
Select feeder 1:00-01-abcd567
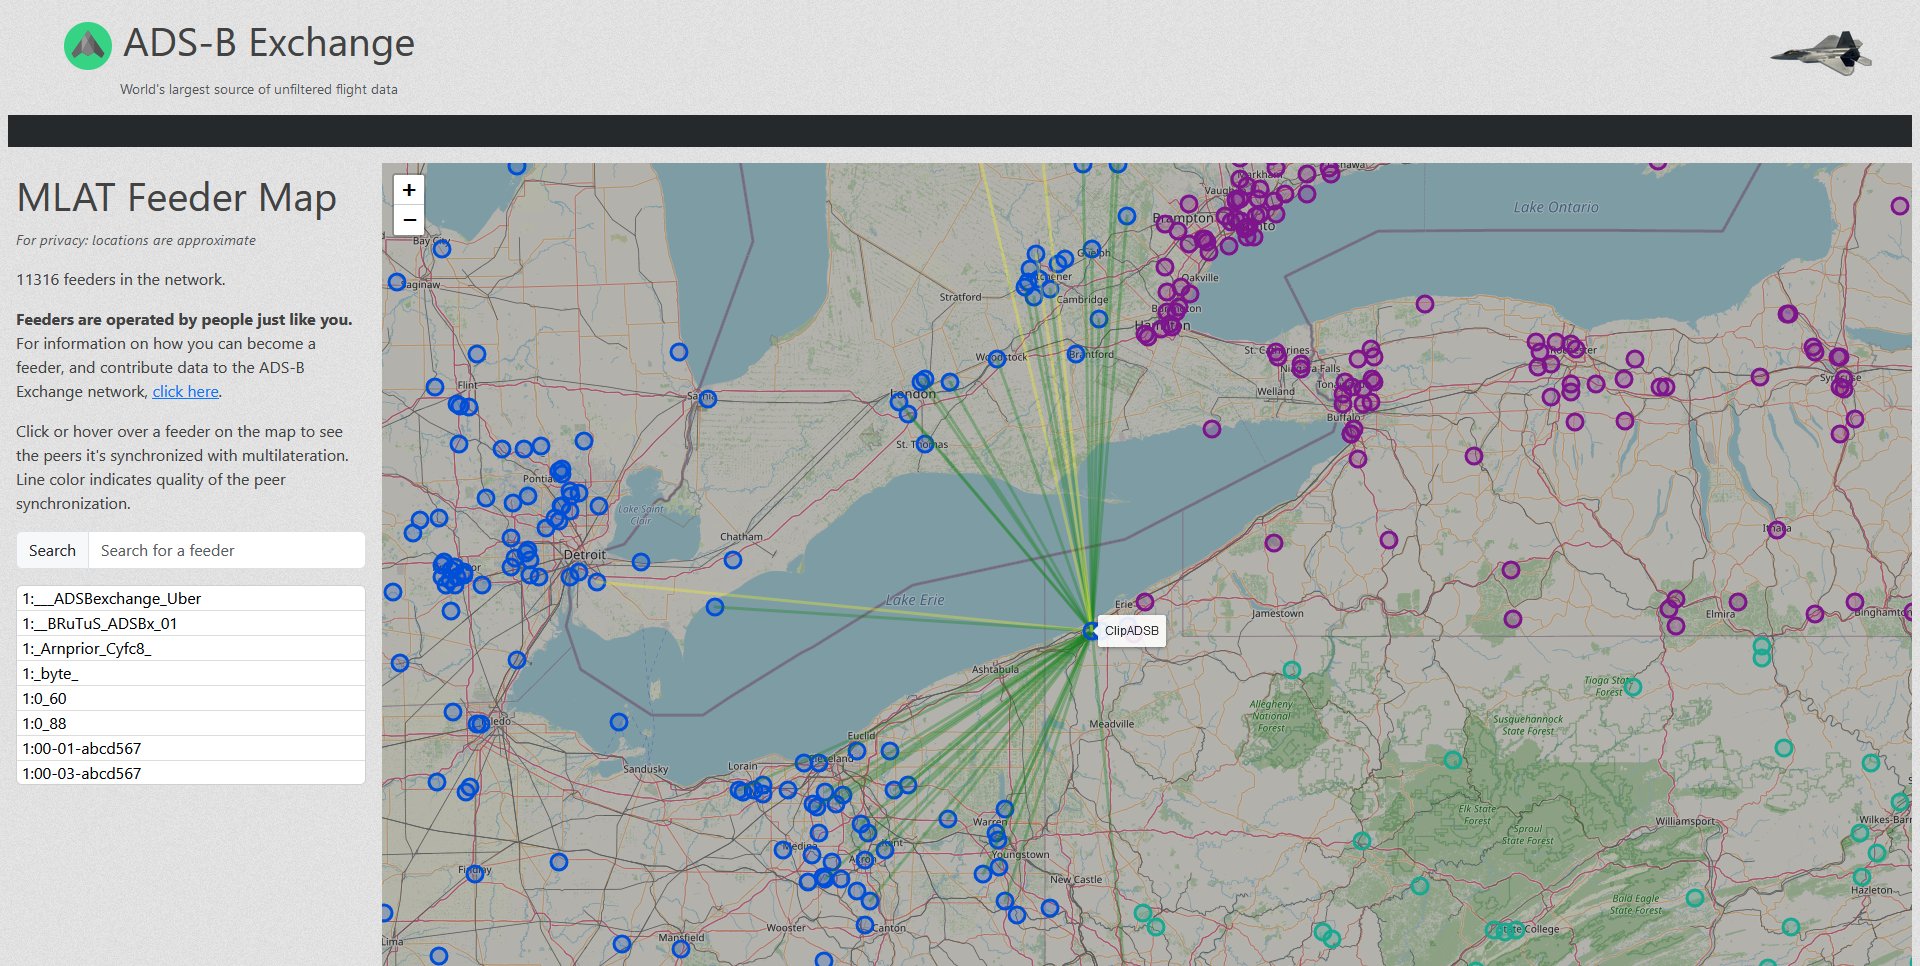click(x=191, y=749)
